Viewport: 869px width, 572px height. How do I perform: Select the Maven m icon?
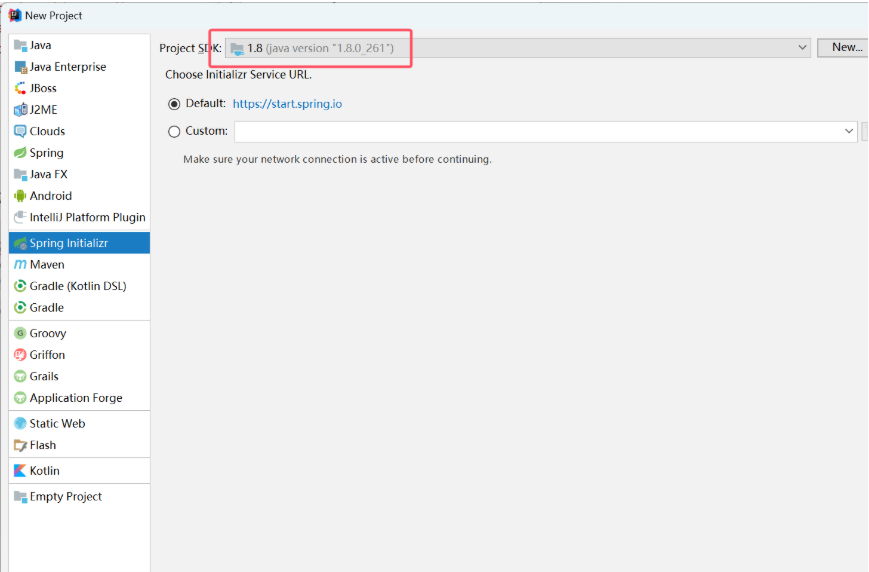[x=21, y=264]
